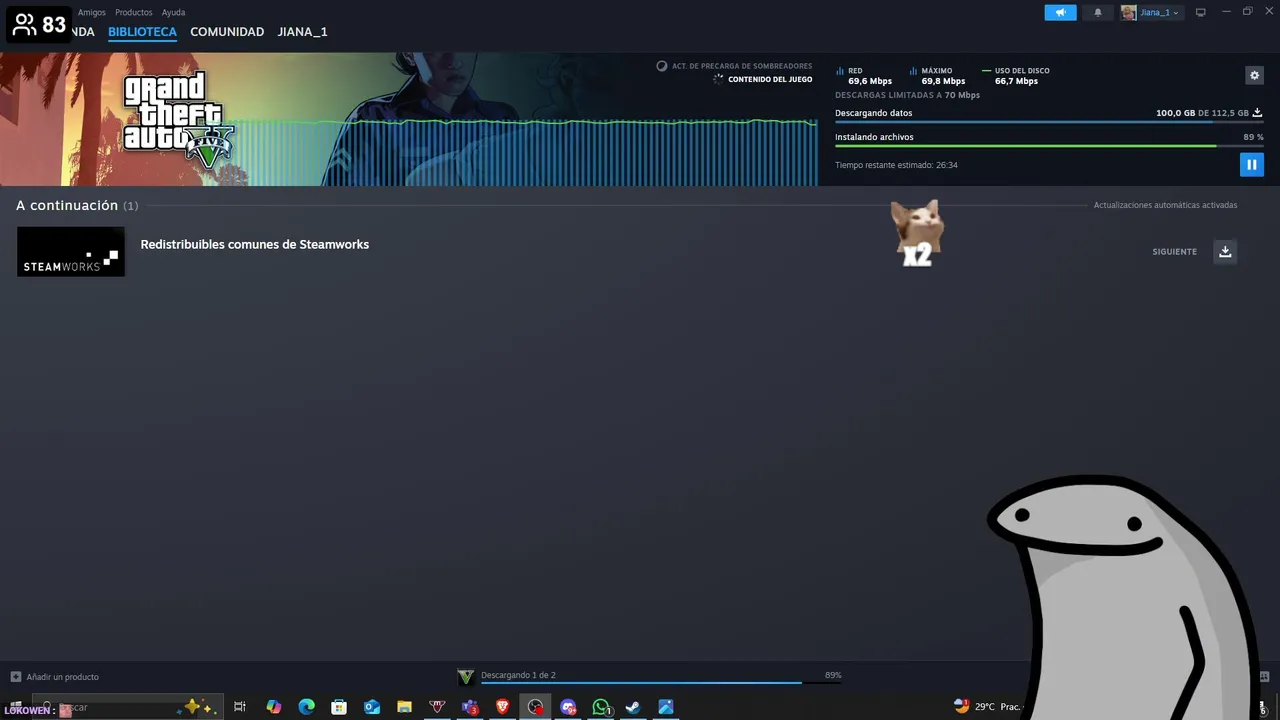Click the announcements megaphone button

pos(1060,12)
